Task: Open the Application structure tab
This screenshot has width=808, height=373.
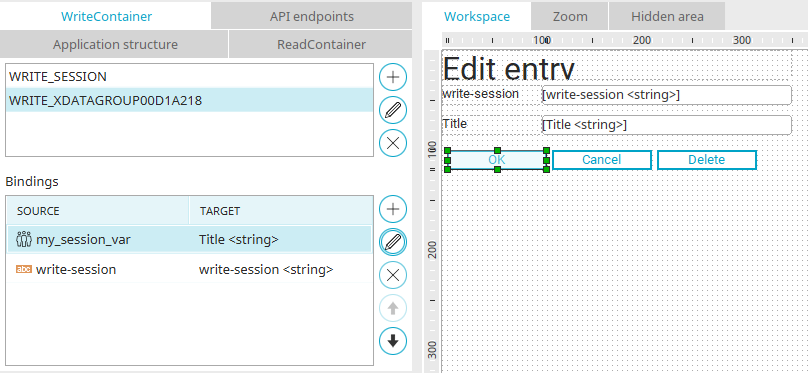Action: (115, 44)
